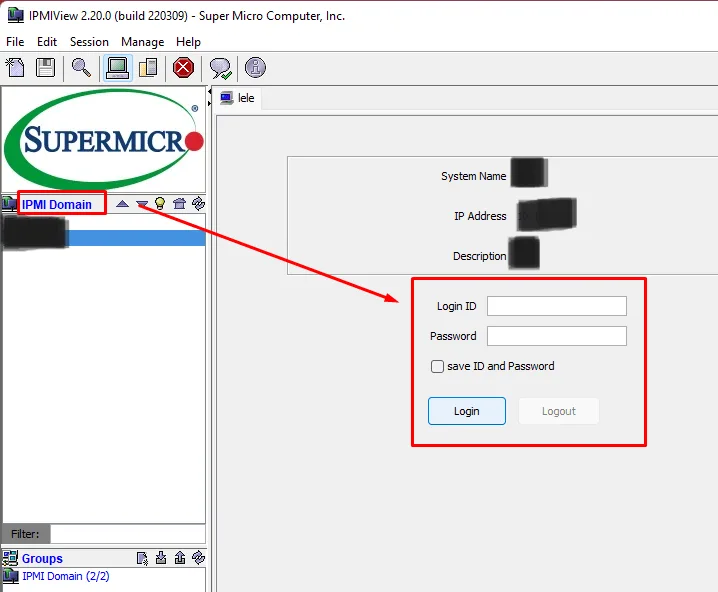This screenshot has width=718, height=592.
Task: Click the monitor toolbar icon
Action: 117,68
